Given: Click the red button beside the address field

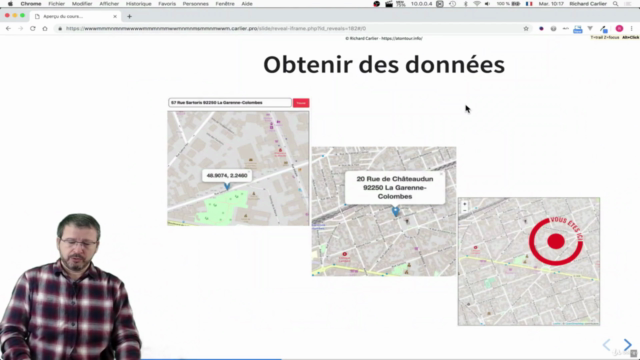Looking at the screenshot, I should click(301, 103).
